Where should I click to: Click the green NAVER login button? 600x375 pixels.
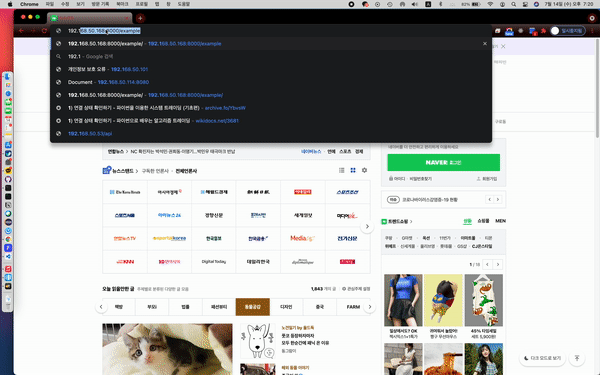pyautogui.click(x=443, y=162)
